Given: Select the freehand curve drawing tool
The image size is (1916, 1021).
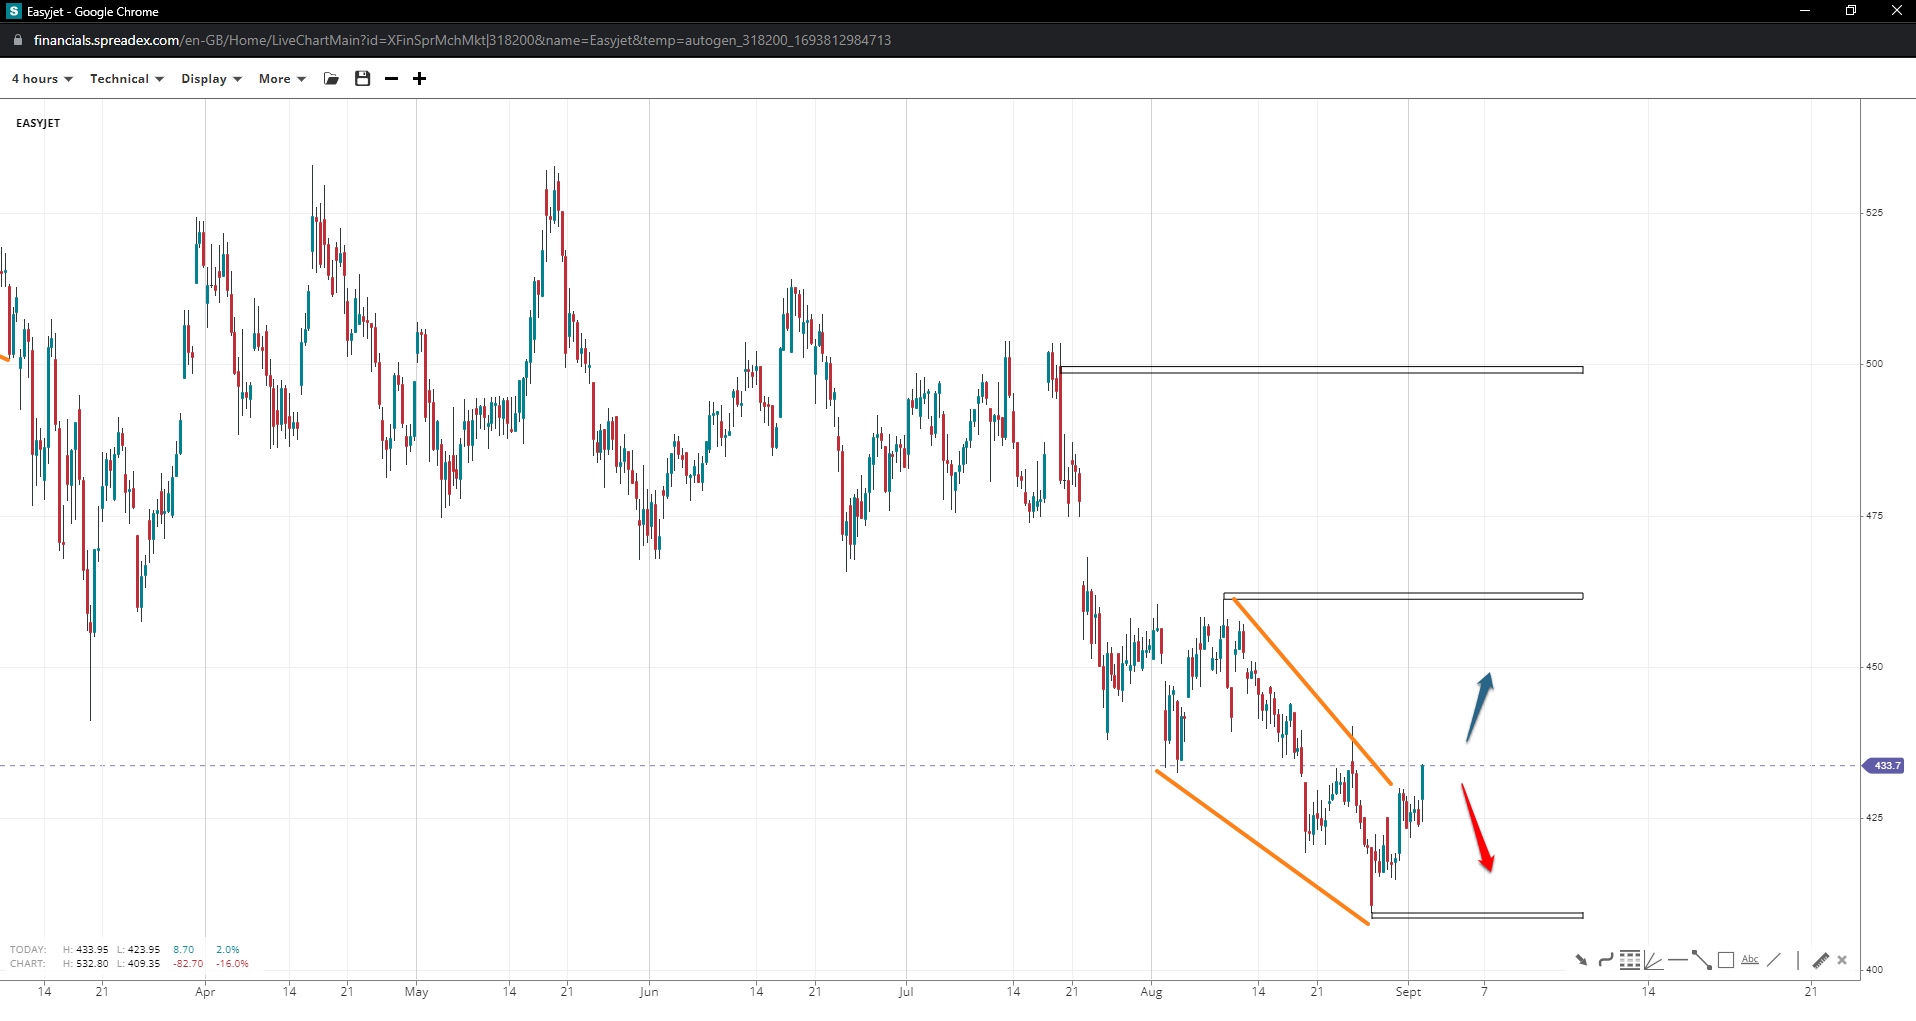Looking at the screenshot, I should (x=1606, y=960).
